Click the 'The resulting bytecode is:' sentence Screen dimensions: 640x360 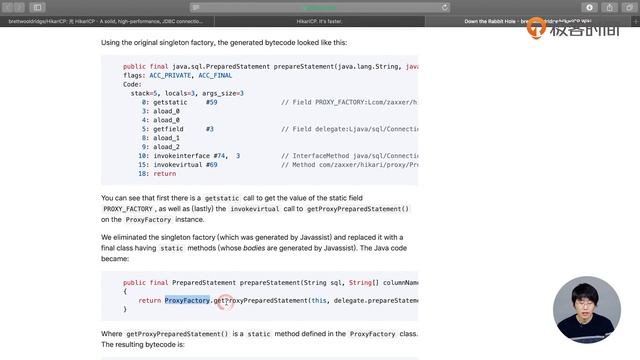(x=143, y=344)
